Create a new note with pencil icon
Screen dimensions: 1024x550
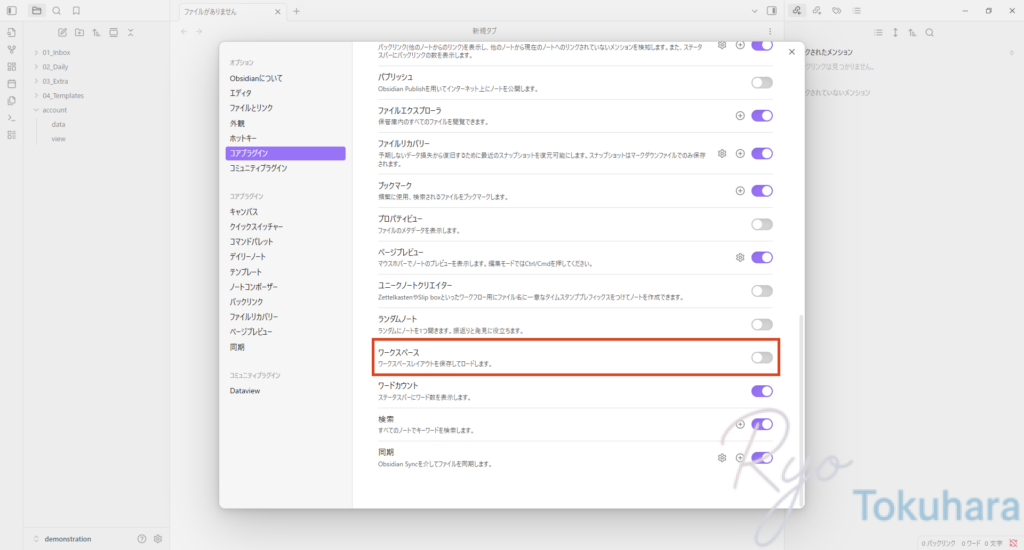62,32
